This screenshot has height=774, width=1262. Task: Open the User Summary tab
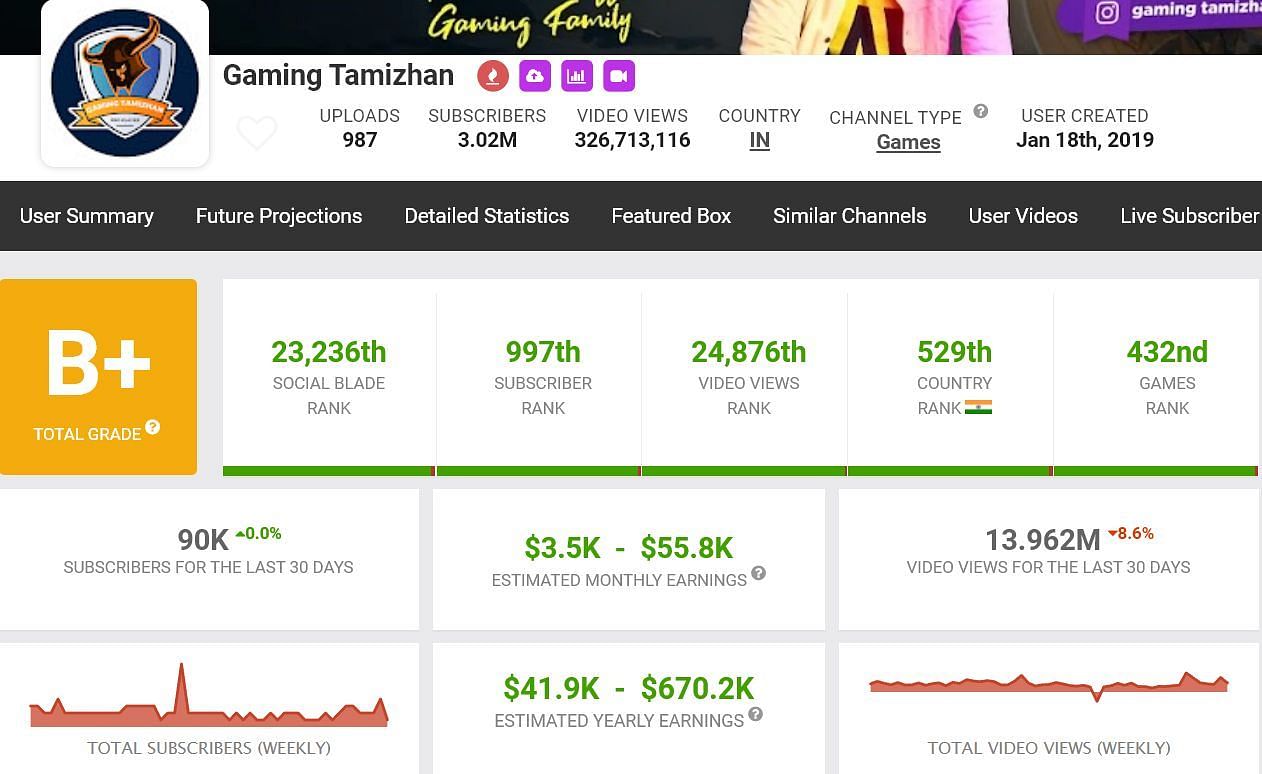87,216
